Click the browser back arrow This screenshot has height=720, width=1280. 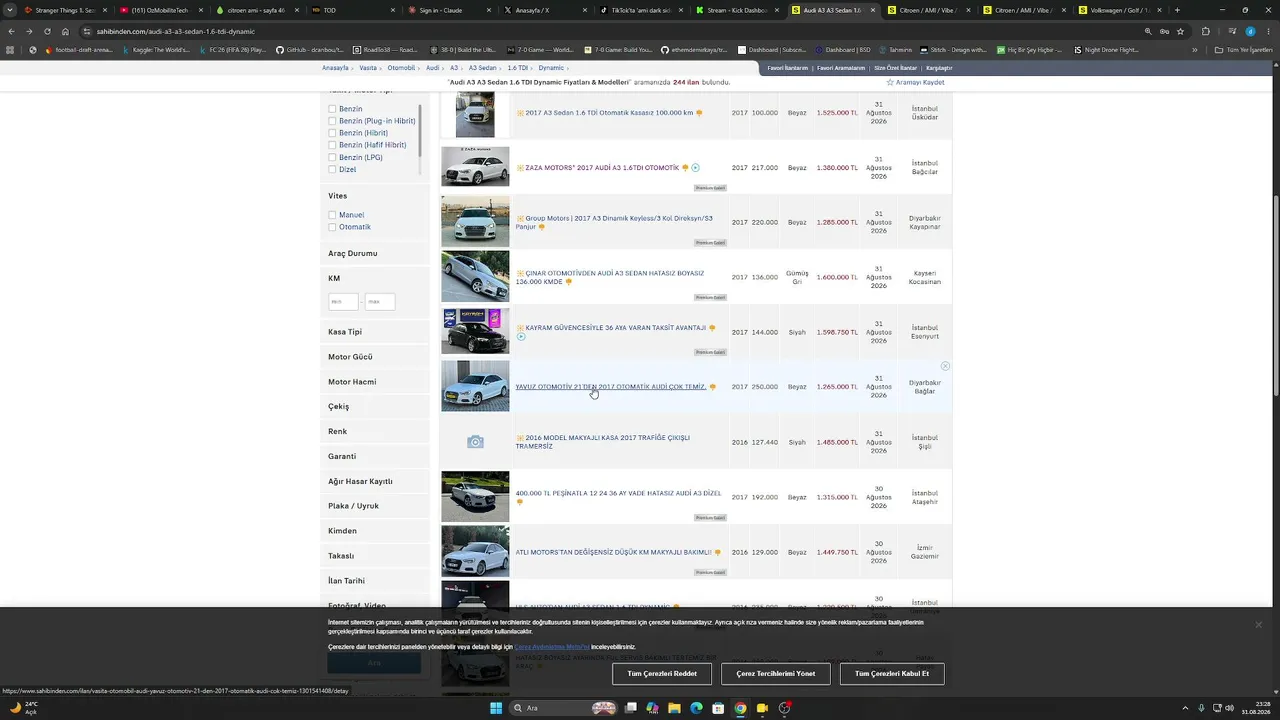(x=12, y=31)
